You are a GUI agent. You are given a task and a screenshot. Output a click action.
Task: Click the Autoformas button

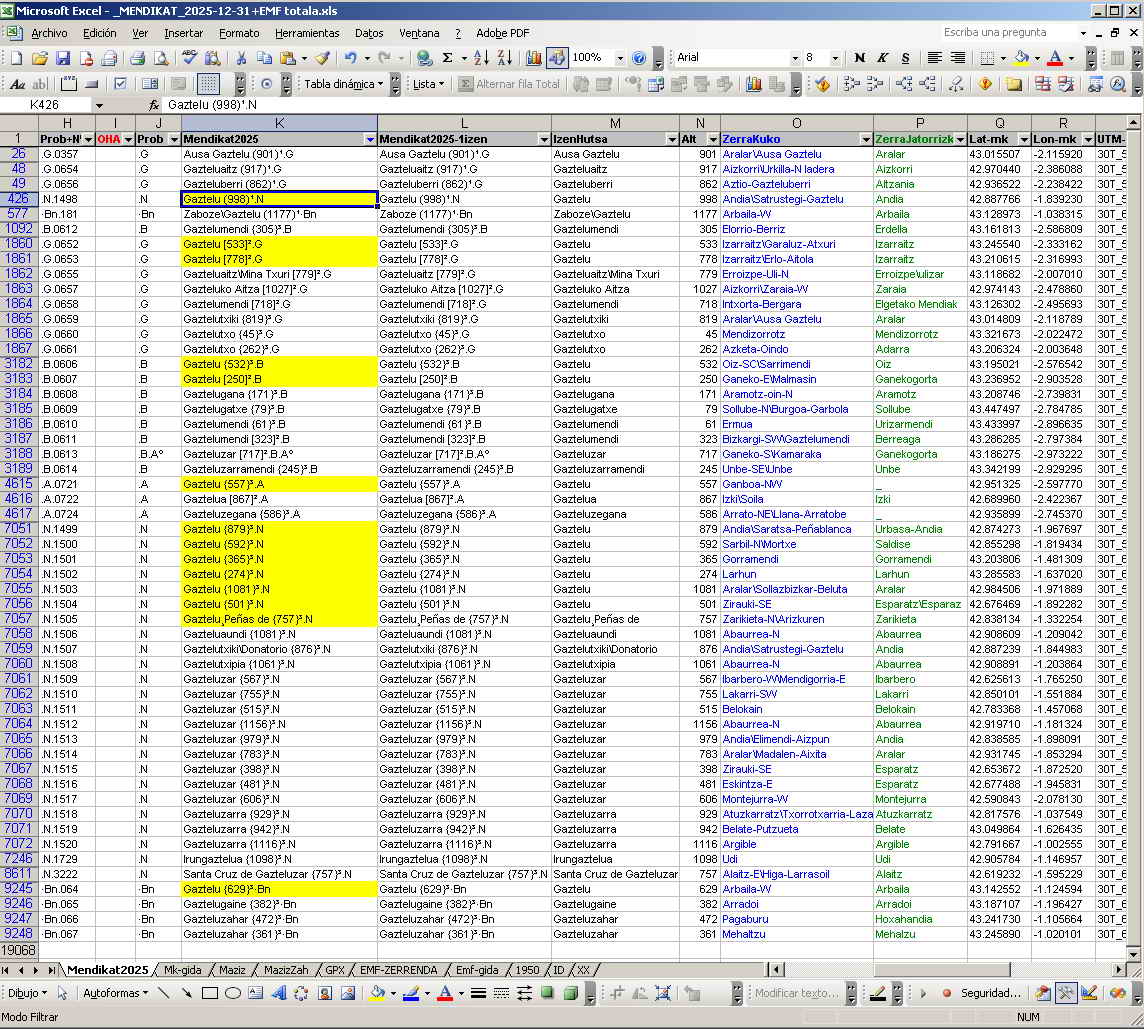pos(115,993)
